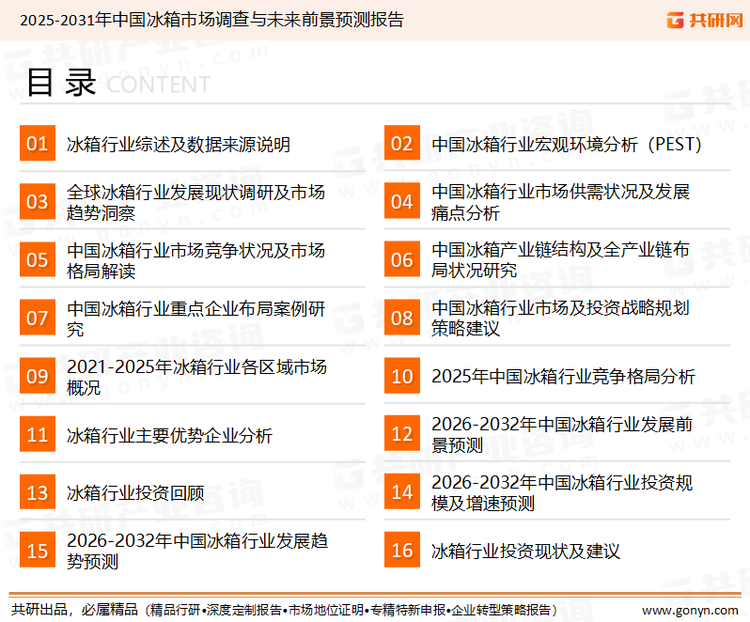The image size is (750, 622).
Task: Click the orange 04 number box
Action: coord(402,201)
